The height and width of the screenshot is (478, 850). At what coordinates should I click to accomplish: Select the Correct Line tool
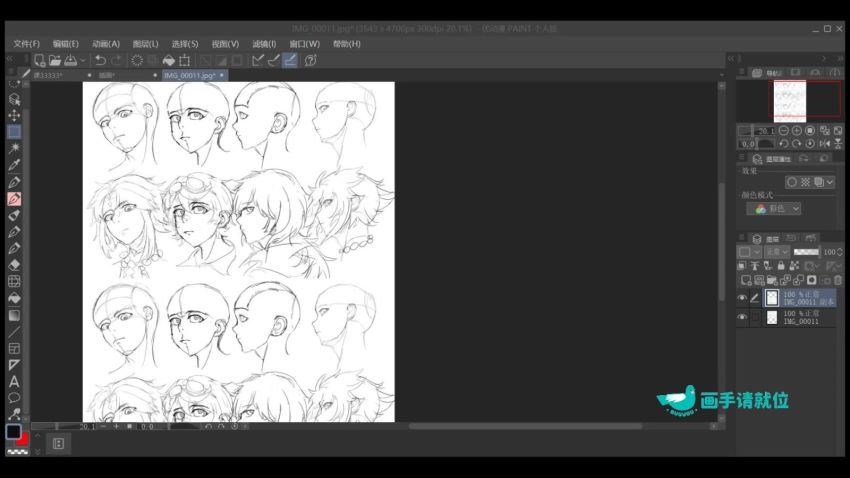[14, 415]
